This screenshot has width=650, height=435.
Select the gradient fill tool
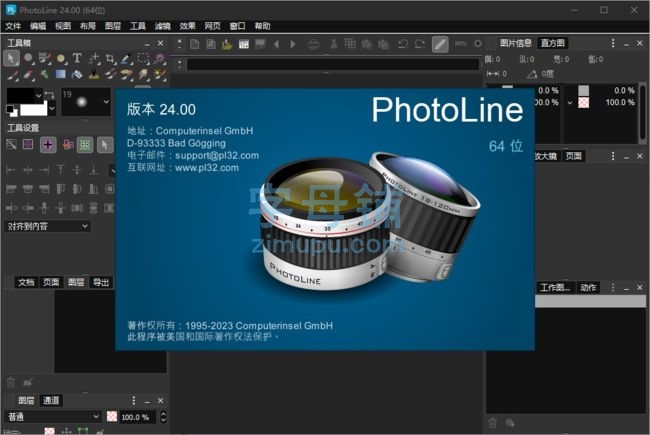tap(61, 74)
